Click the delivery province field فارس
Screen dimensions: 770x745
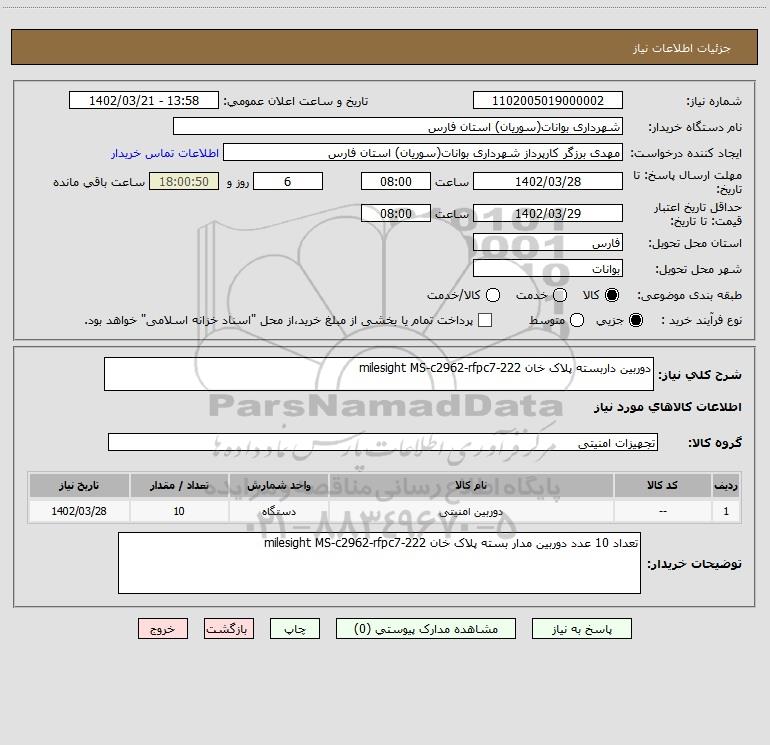click(548, 242)
